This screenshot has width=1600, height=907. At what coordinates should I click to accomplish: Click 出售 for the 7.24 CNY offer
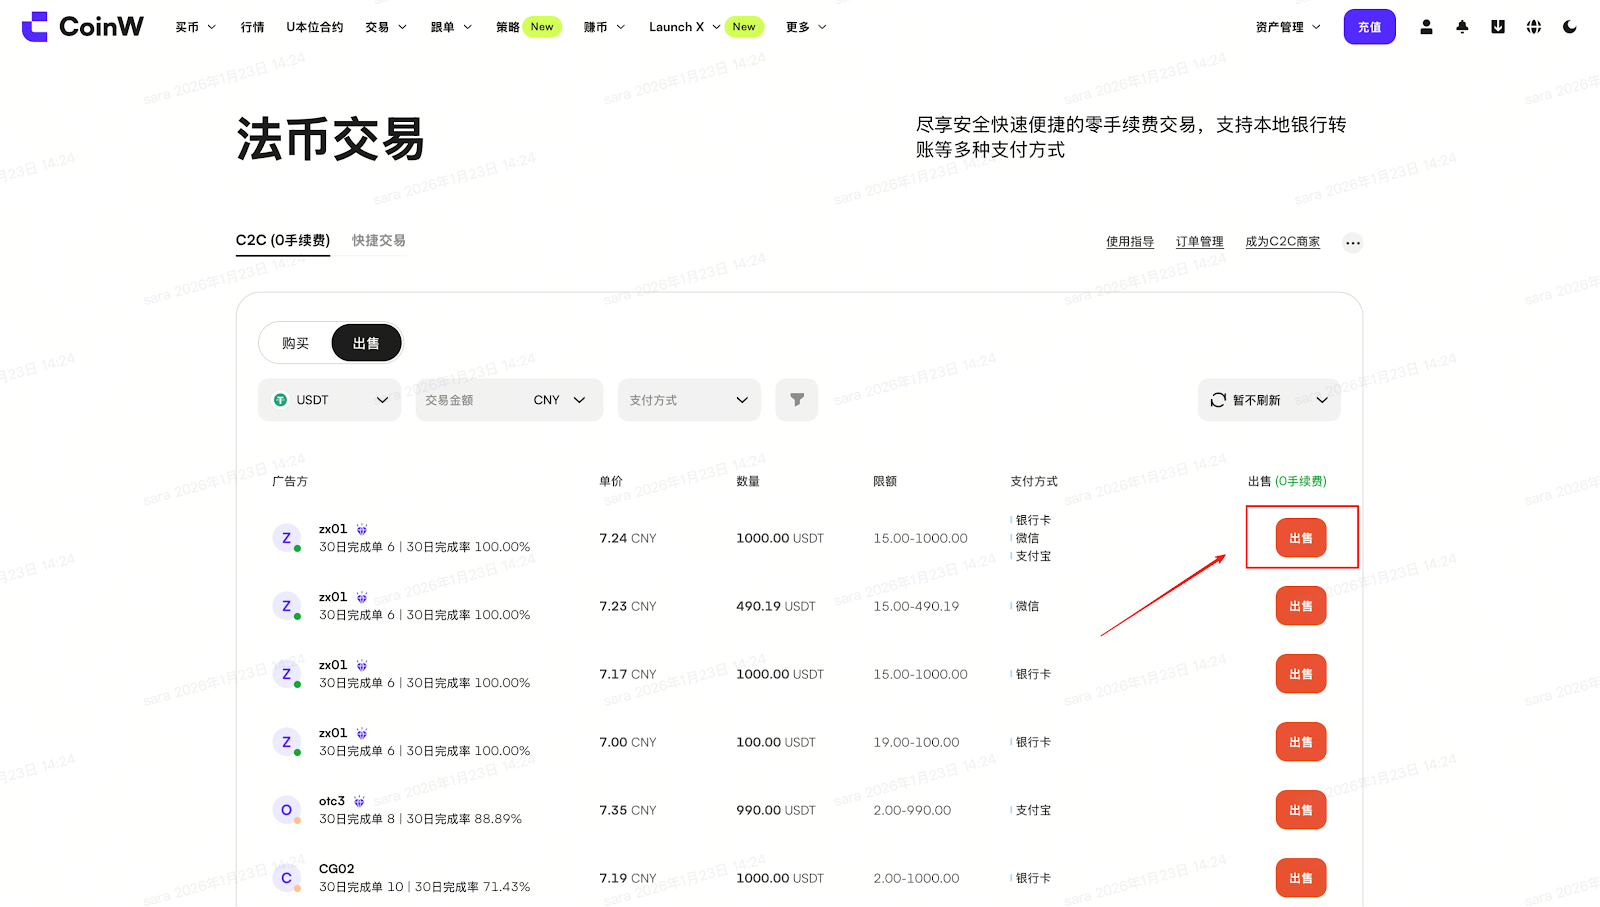[1300, 538]
